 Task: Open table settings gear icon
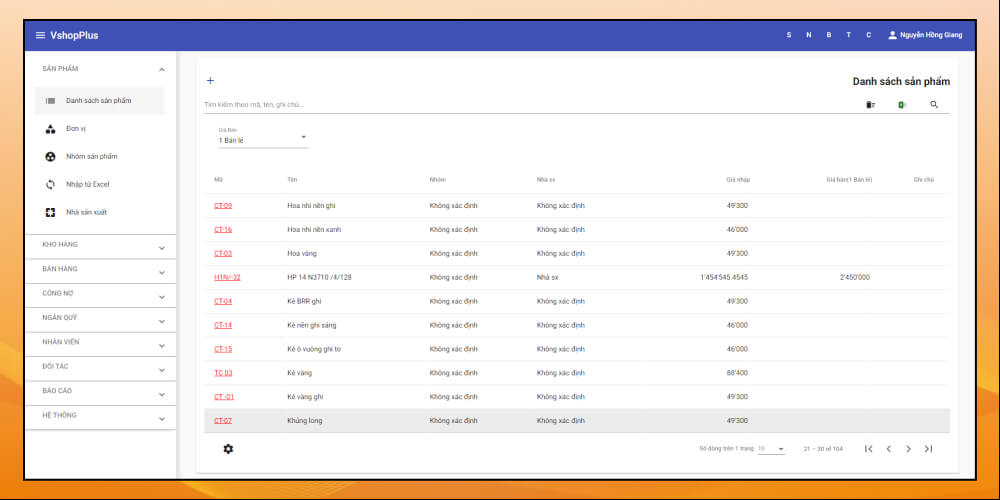[228, 449]
